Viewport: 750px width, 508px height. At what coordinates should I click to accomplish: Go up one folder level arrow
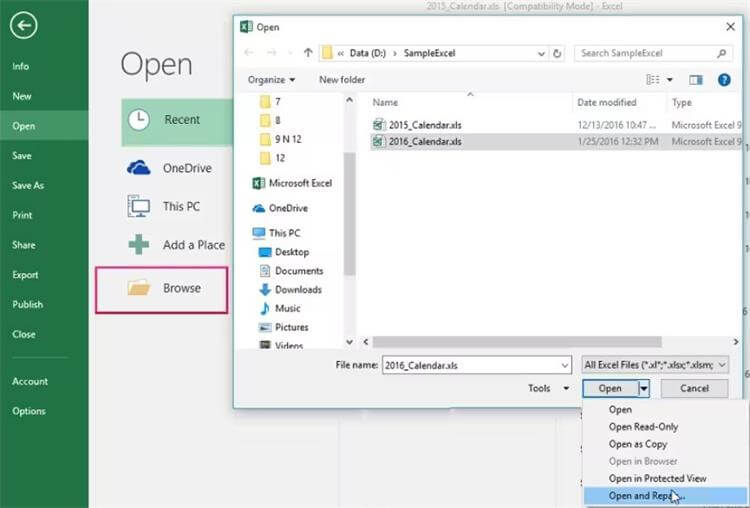[308, 53]
